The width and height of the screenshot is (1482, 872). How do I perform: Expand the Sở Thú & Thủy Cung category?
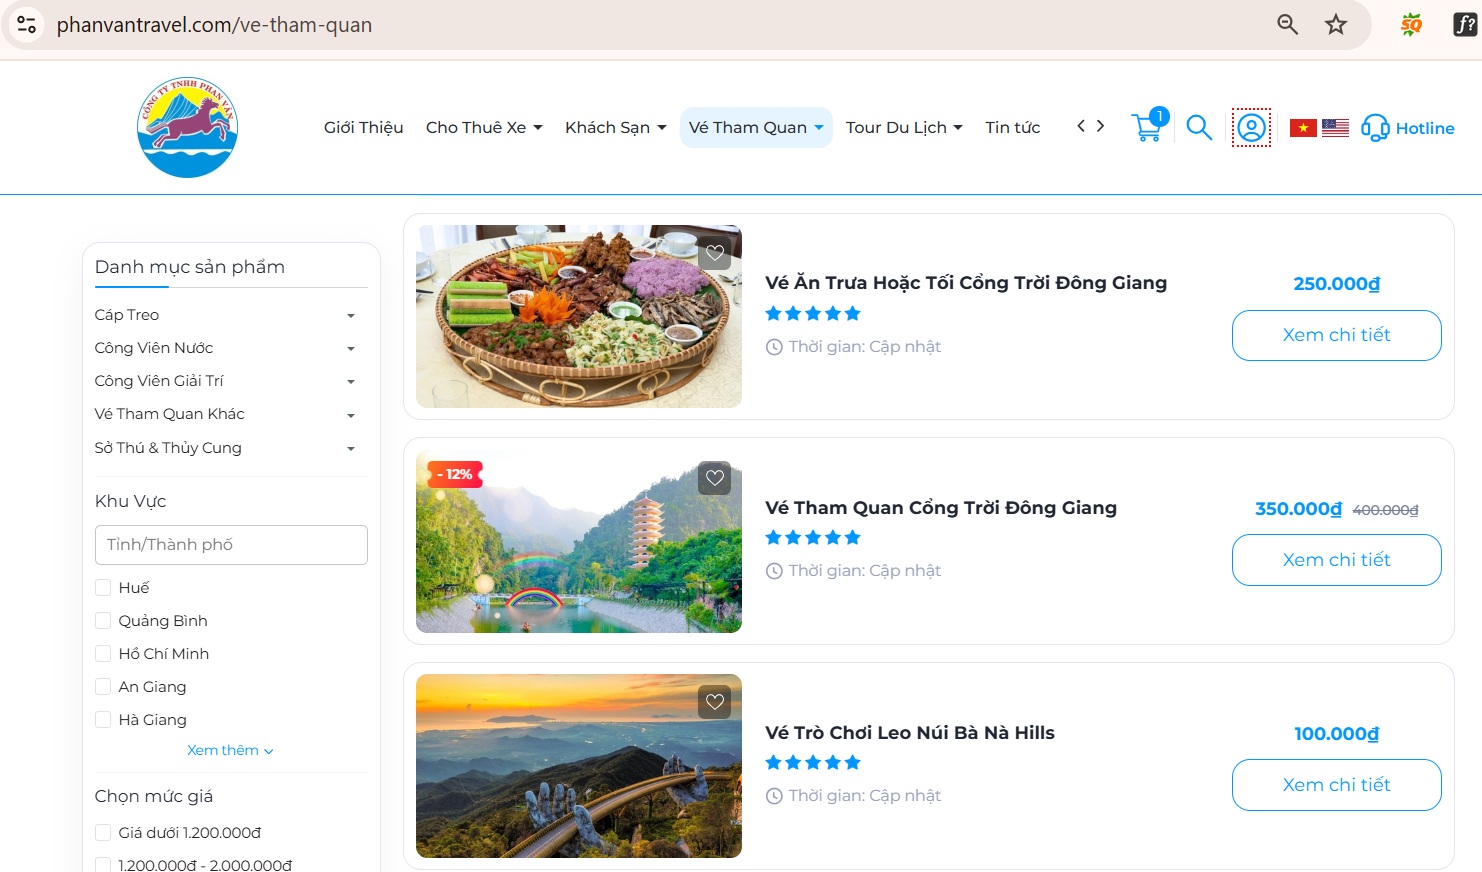(x=351, y=448)
